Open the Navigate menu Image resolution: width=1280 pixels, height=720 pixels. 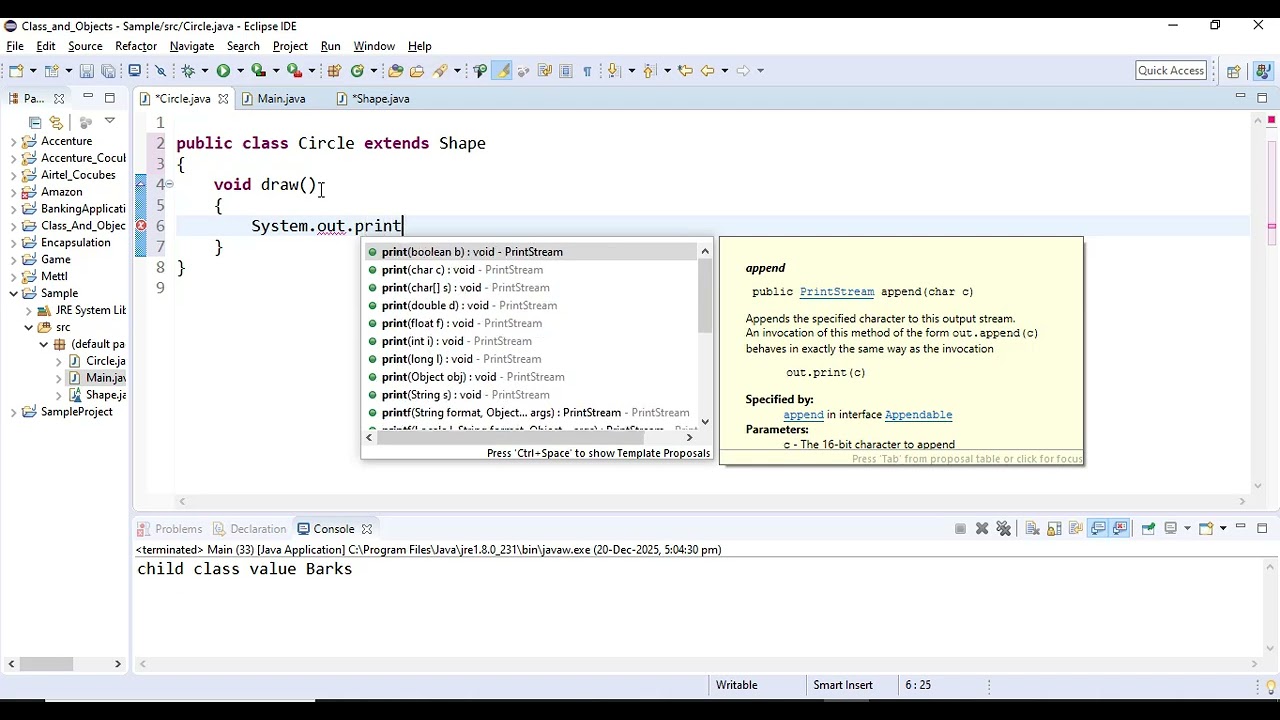(x=192, y=46)
